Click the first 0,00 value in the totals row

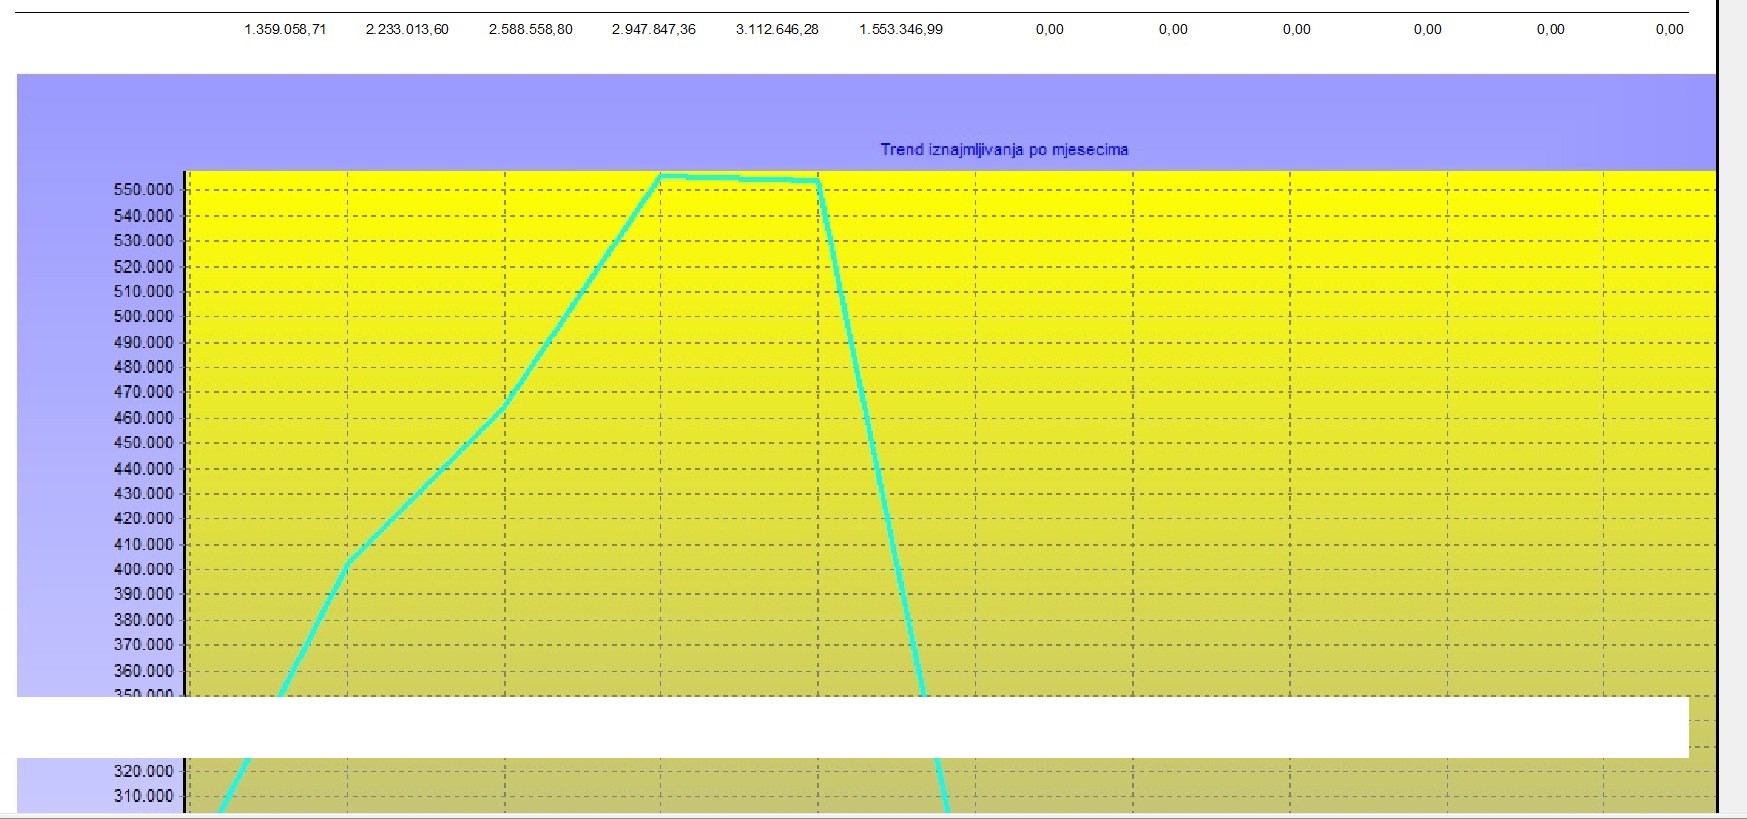(x=1049, y=29)
